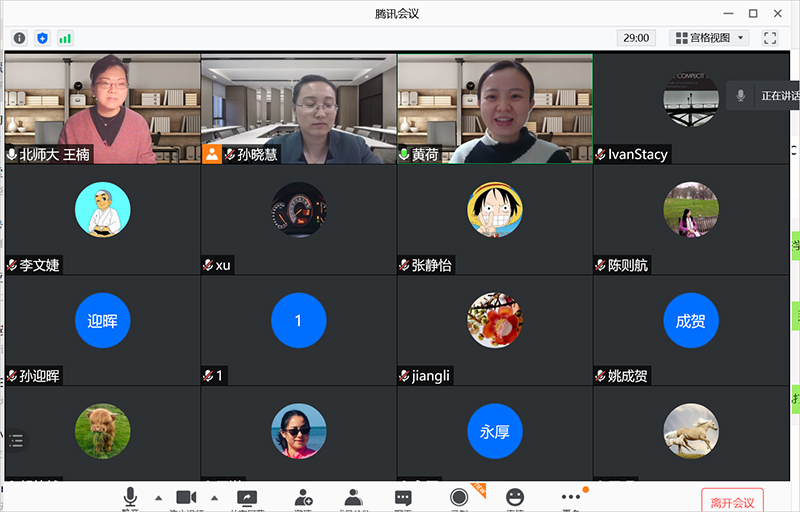
Task: Open the emoji reactions icon
Action: click(515, 498)
